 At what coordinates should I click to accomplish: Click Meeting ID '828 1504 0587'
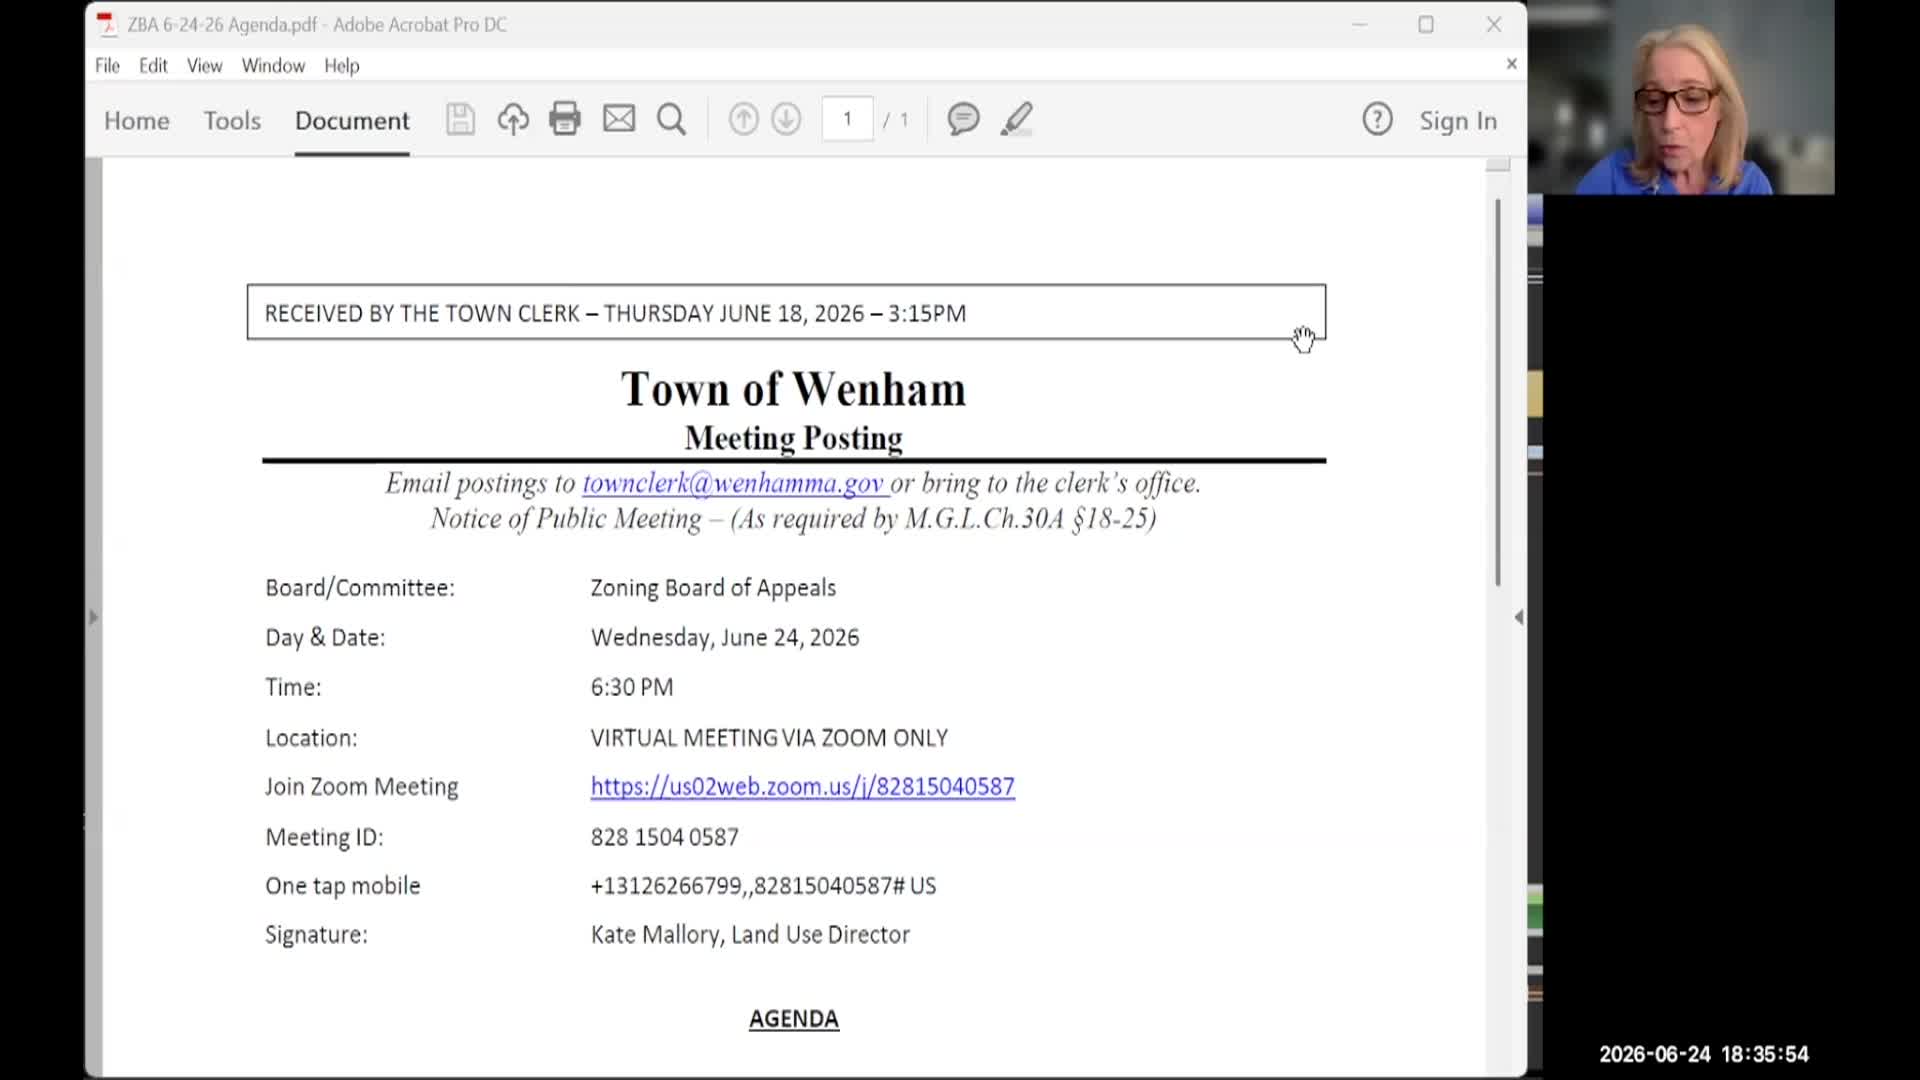(x=664, y=837)
